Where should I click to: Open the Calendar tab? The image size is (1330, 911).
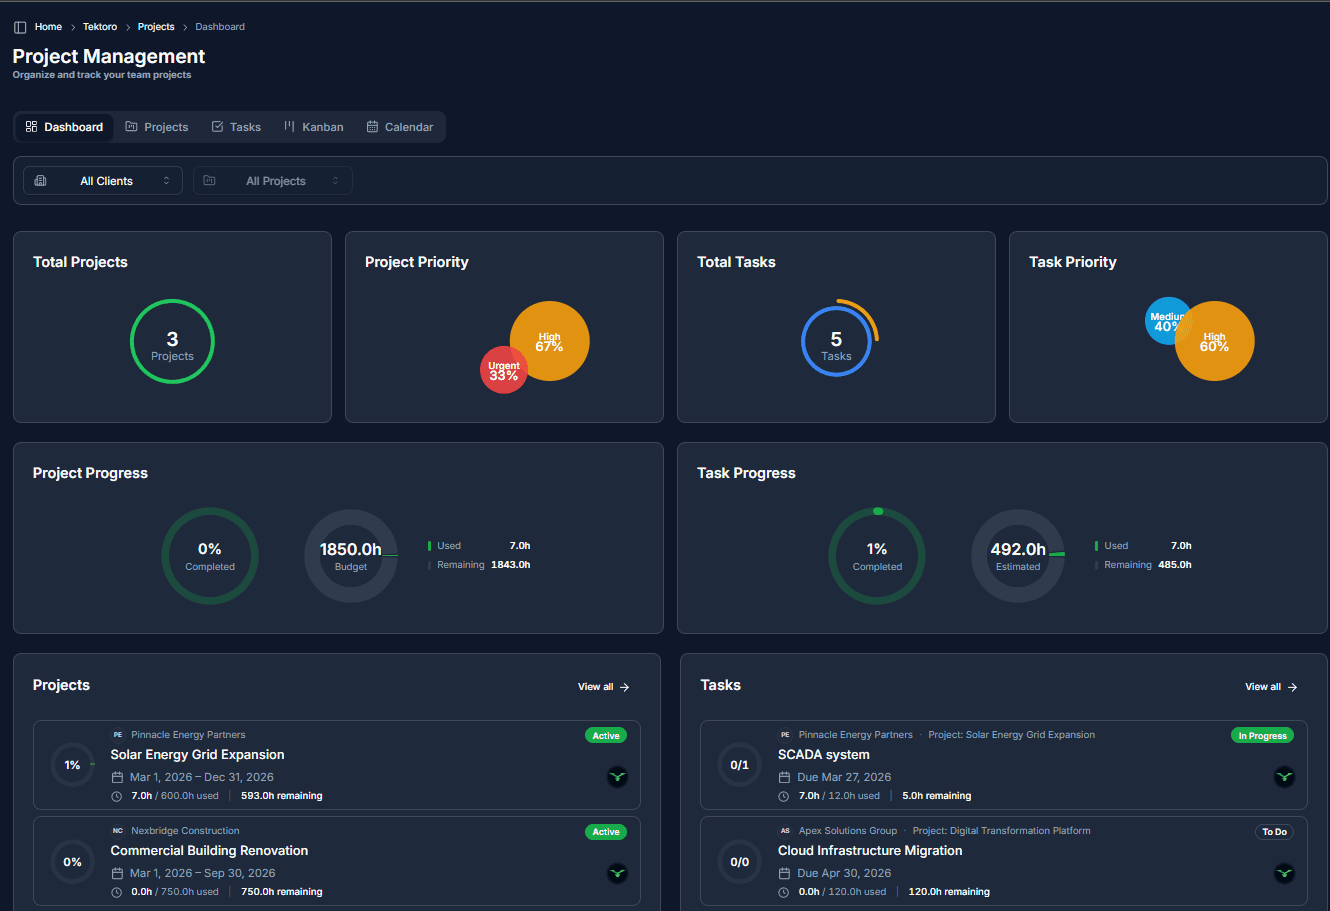[x=400, y=127]
